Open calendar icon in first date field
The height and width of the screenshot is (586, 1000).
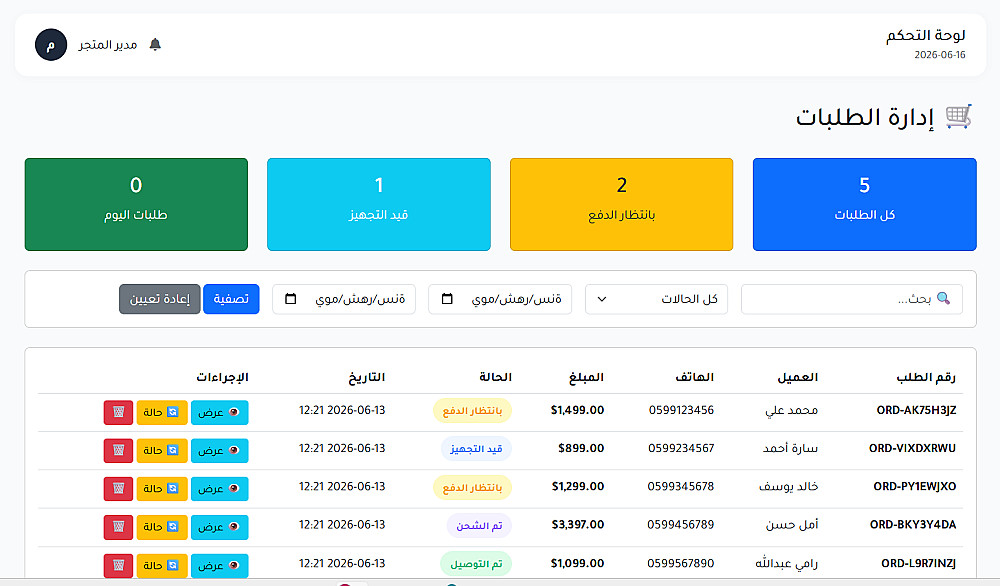[x=447, y=298]
